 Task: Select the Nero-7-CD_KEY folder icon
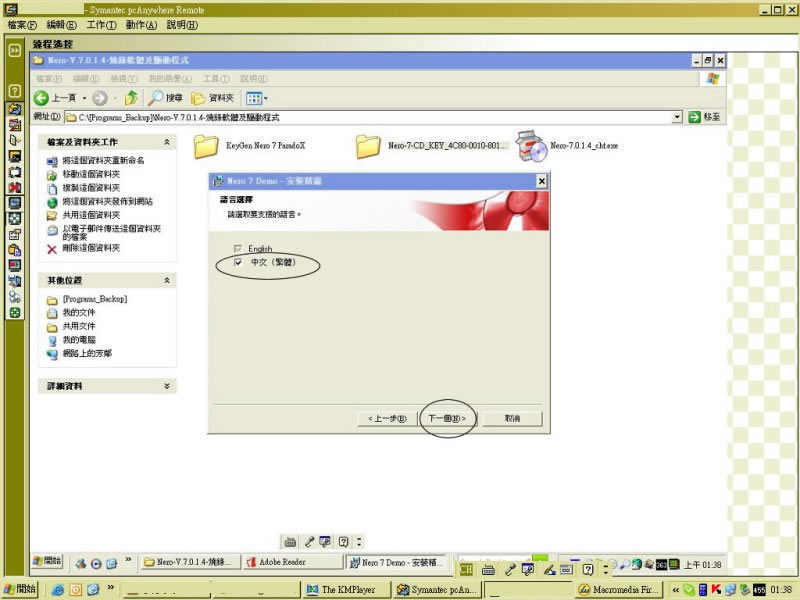[x=369, y=146]
